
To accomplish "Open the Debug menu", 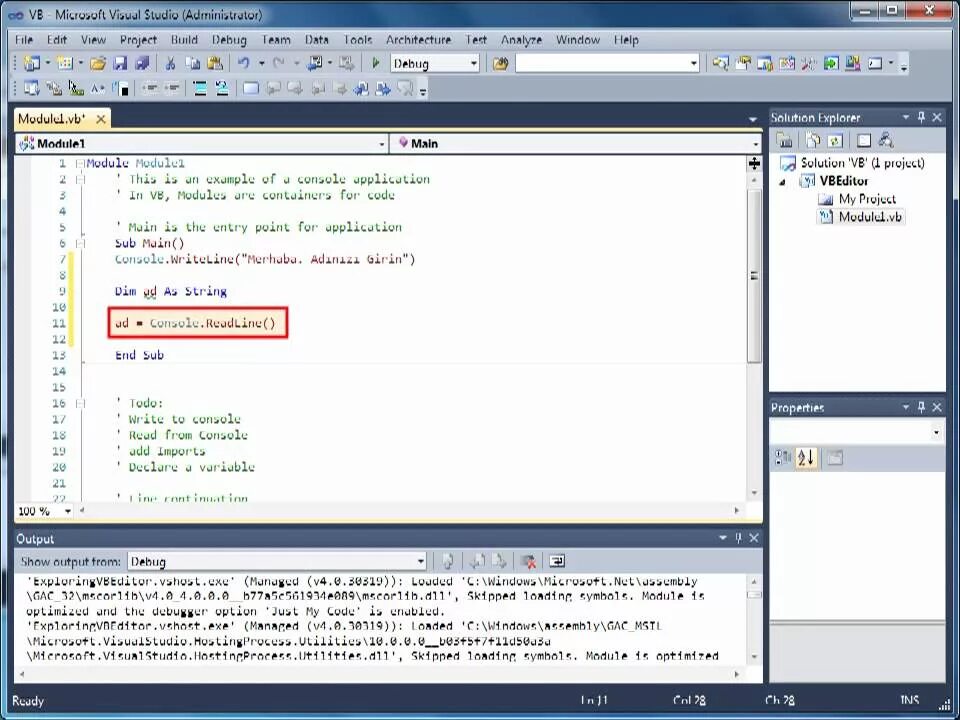I will [229, 40].
